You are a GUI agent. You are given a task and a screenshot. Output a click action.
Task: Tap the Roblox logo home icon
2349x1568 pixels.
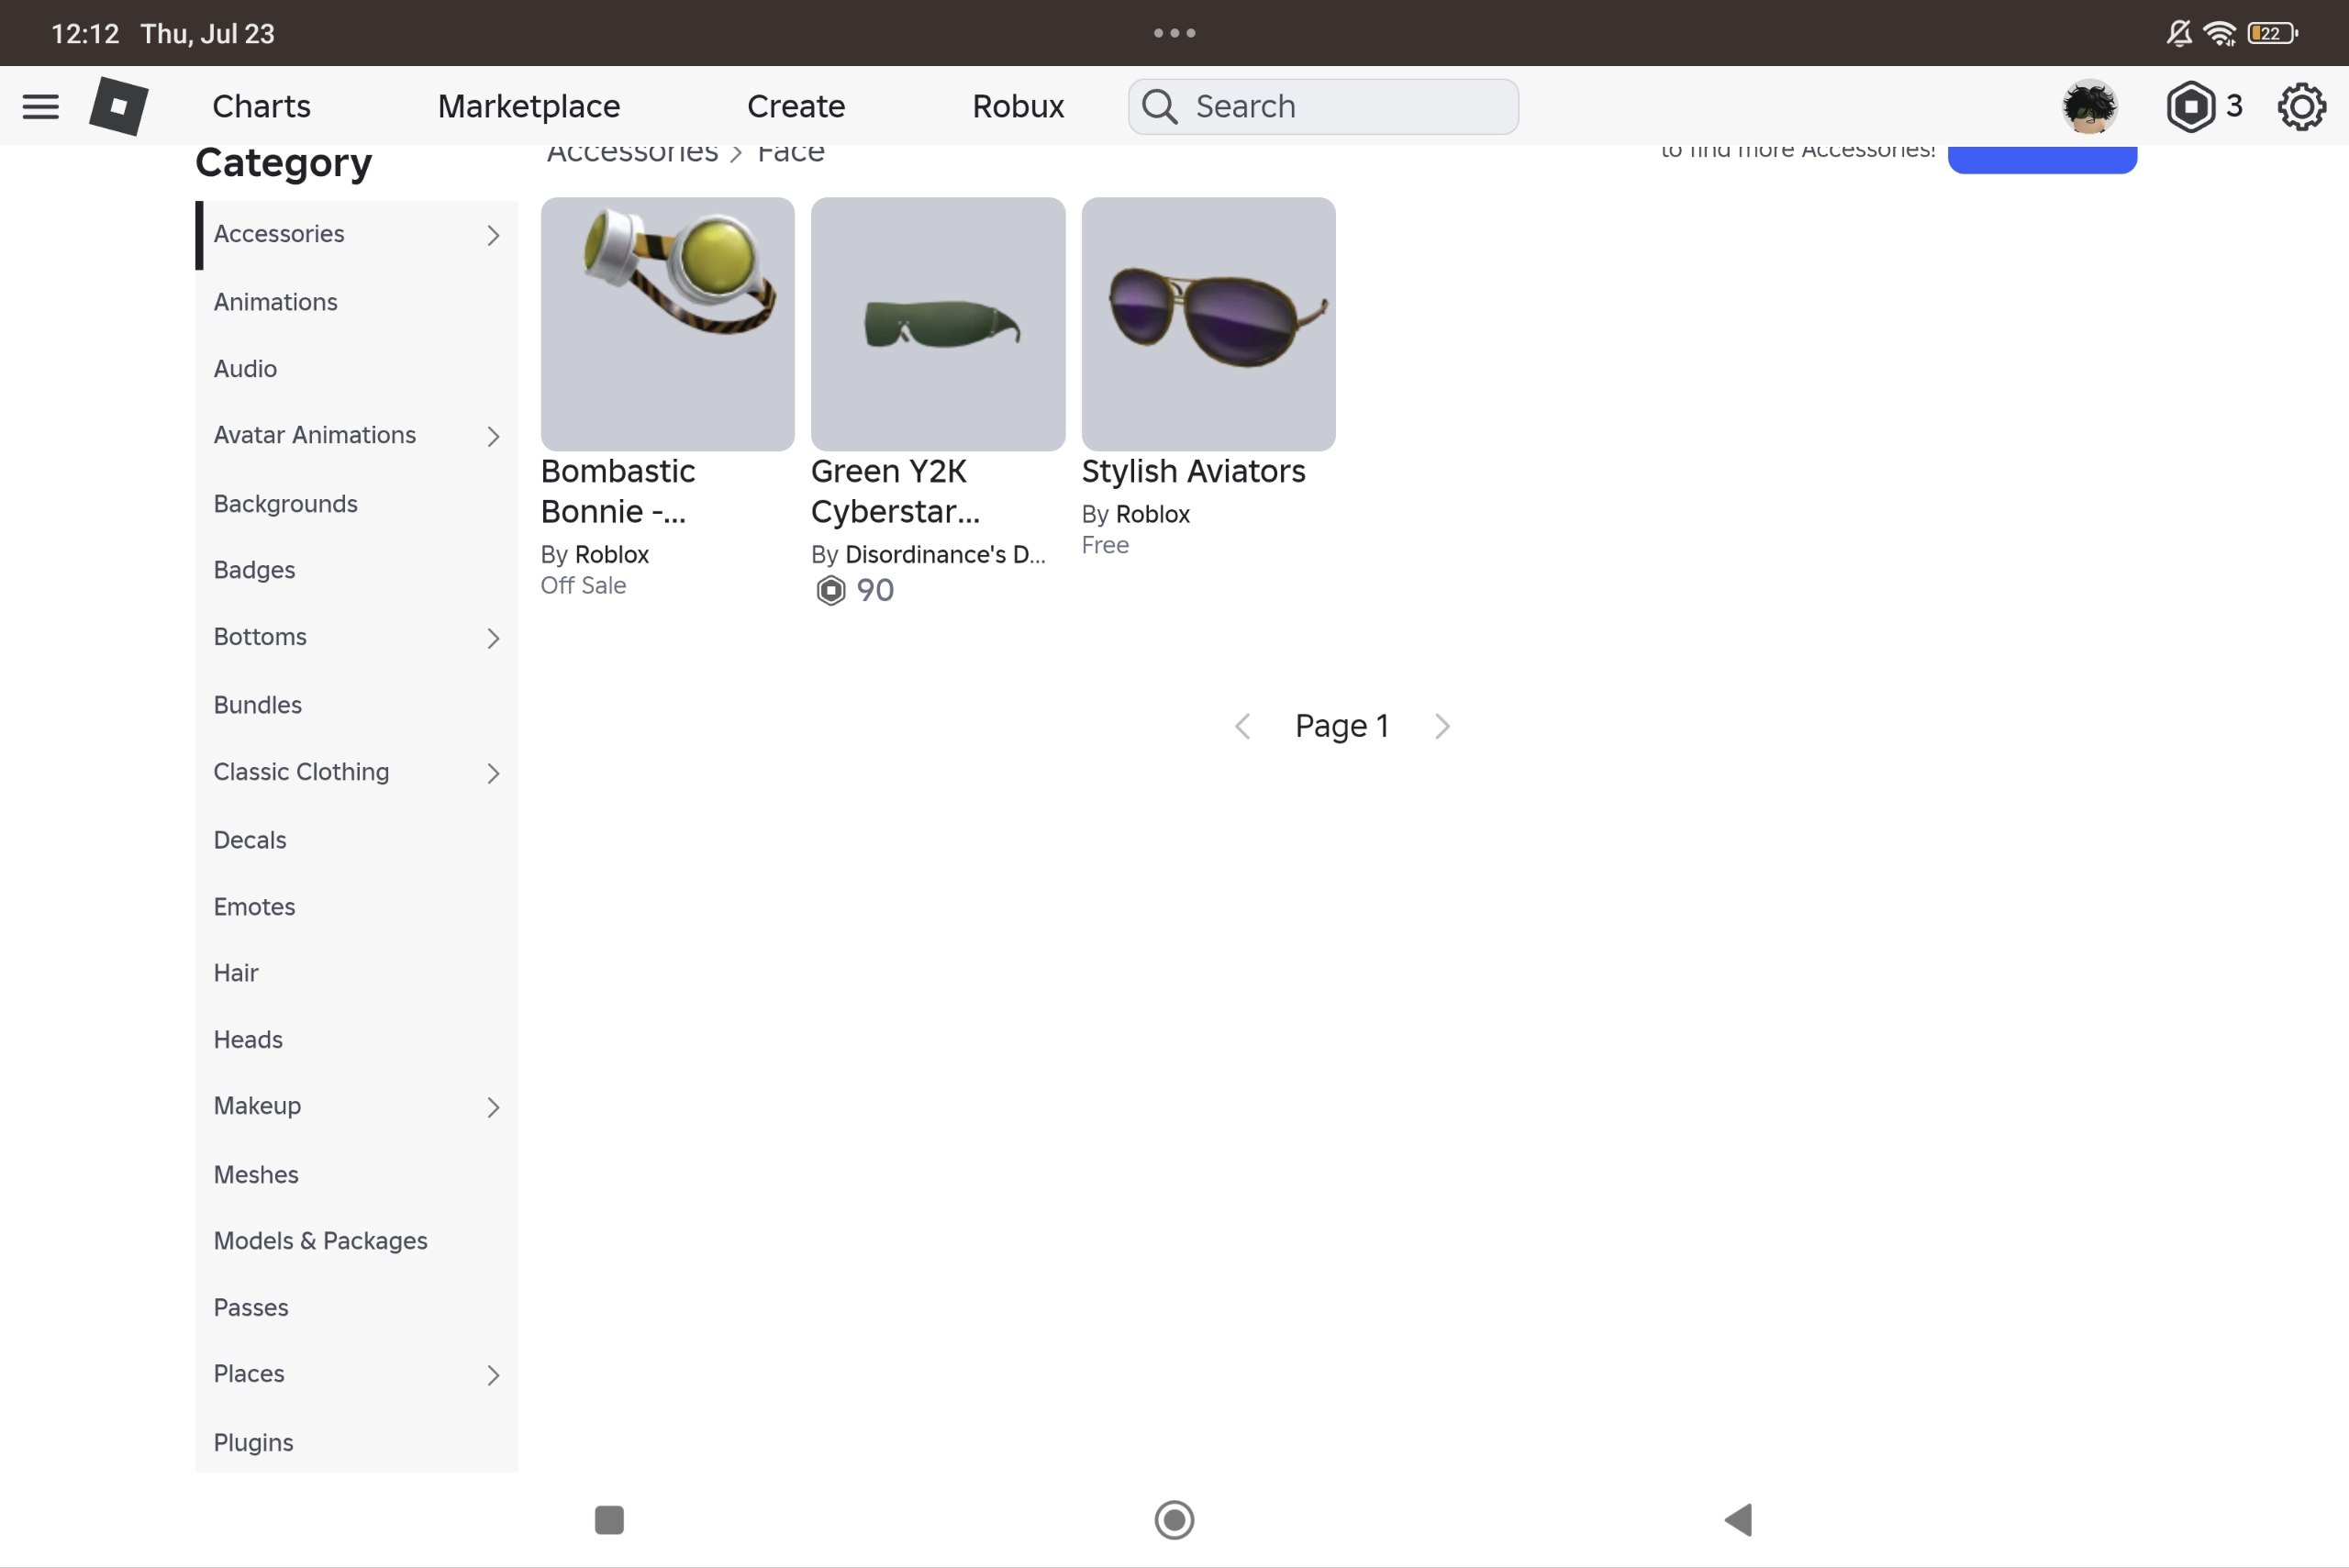pyautogui.click(x=119, y=106)
